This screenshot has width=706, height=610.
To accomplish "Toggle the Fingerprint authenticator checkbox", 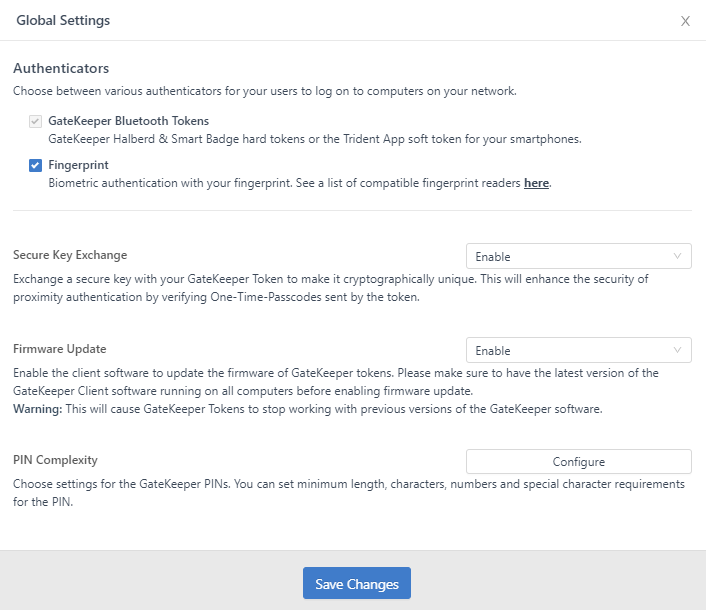I will (35, 165).
